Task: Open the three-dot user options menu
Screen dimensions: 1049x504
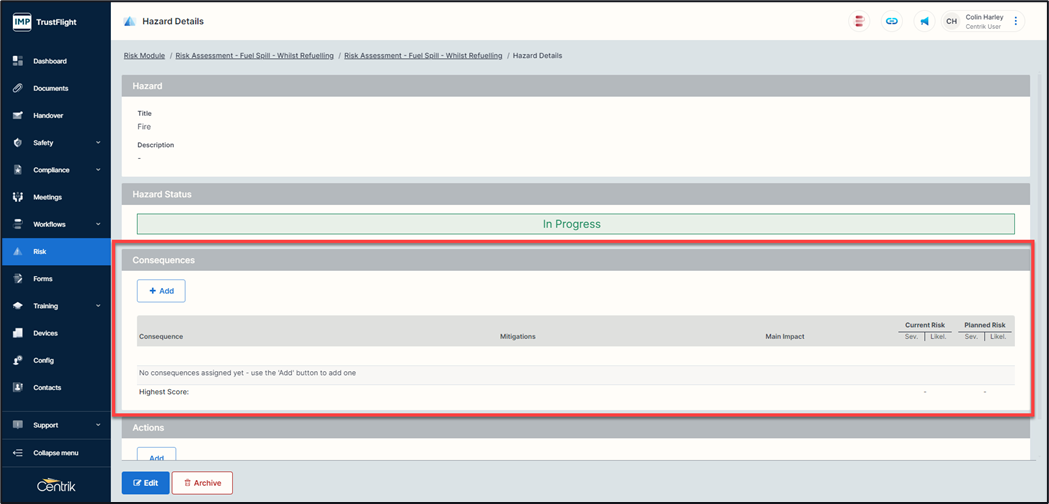Action: [1015, 21]
